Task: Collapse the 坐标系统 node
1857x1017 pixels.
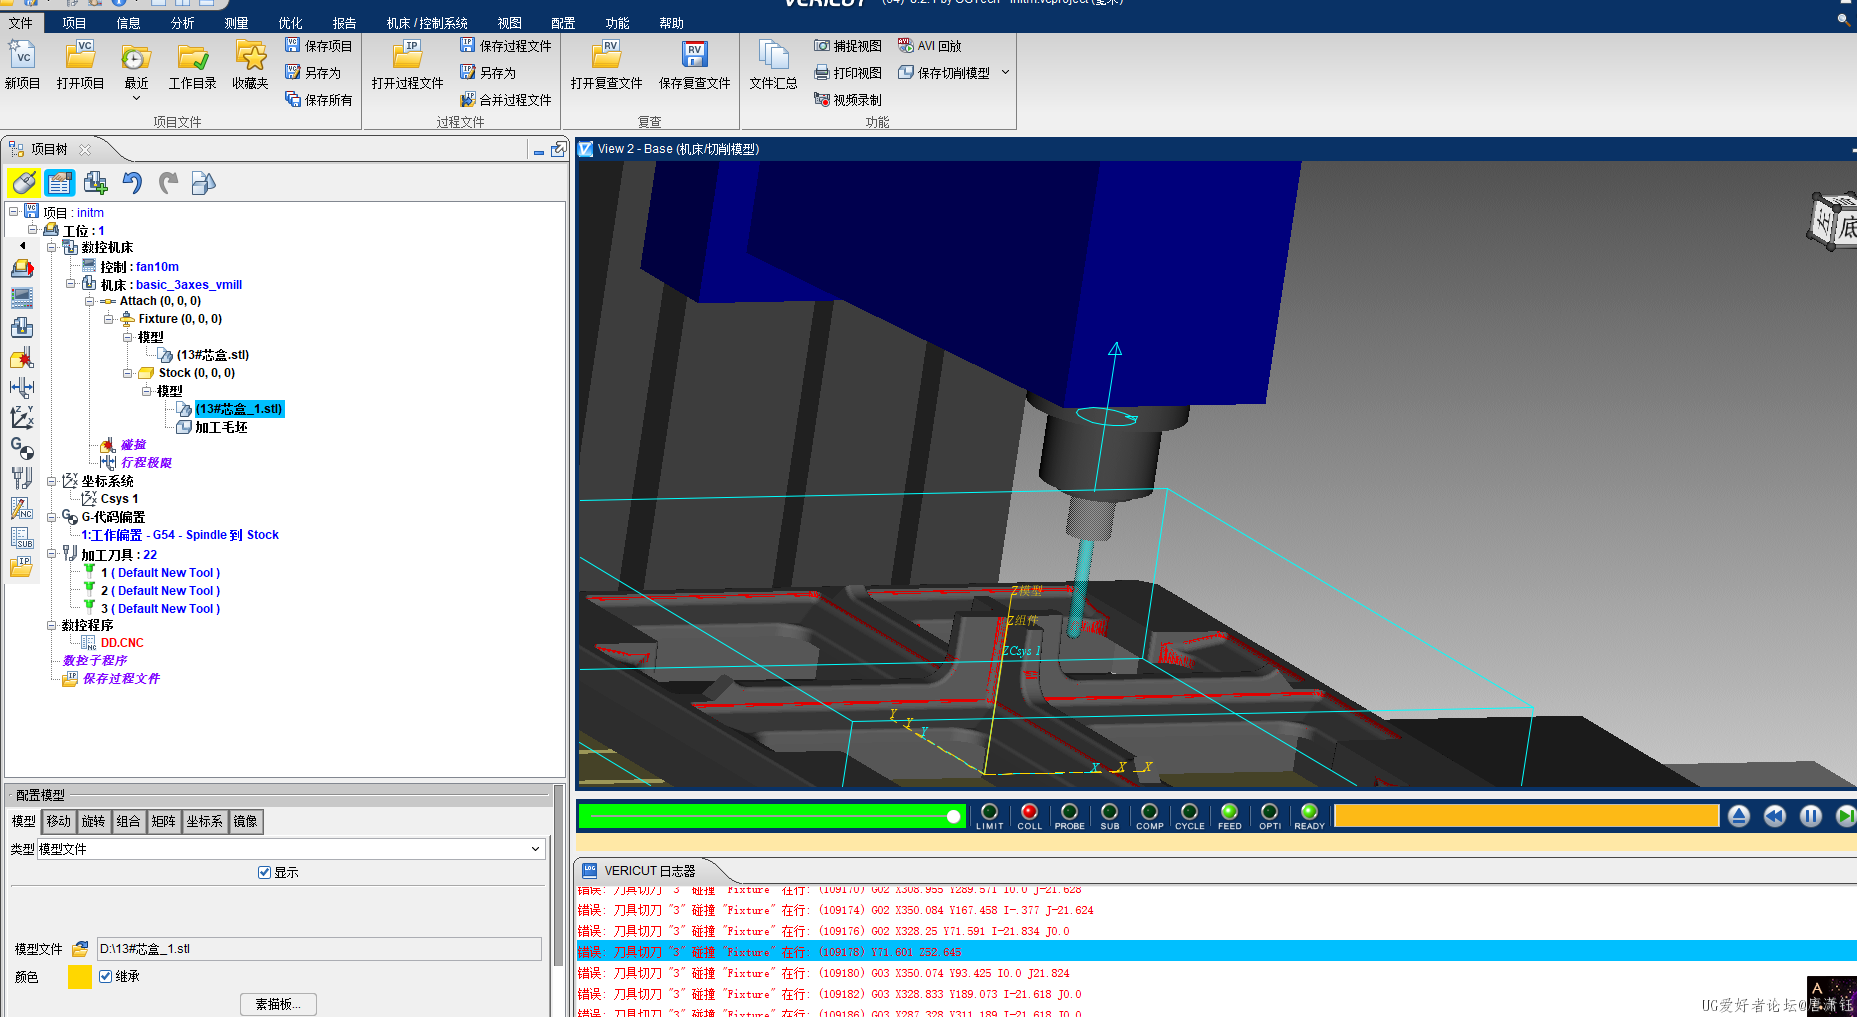Action: coord(51,481)
